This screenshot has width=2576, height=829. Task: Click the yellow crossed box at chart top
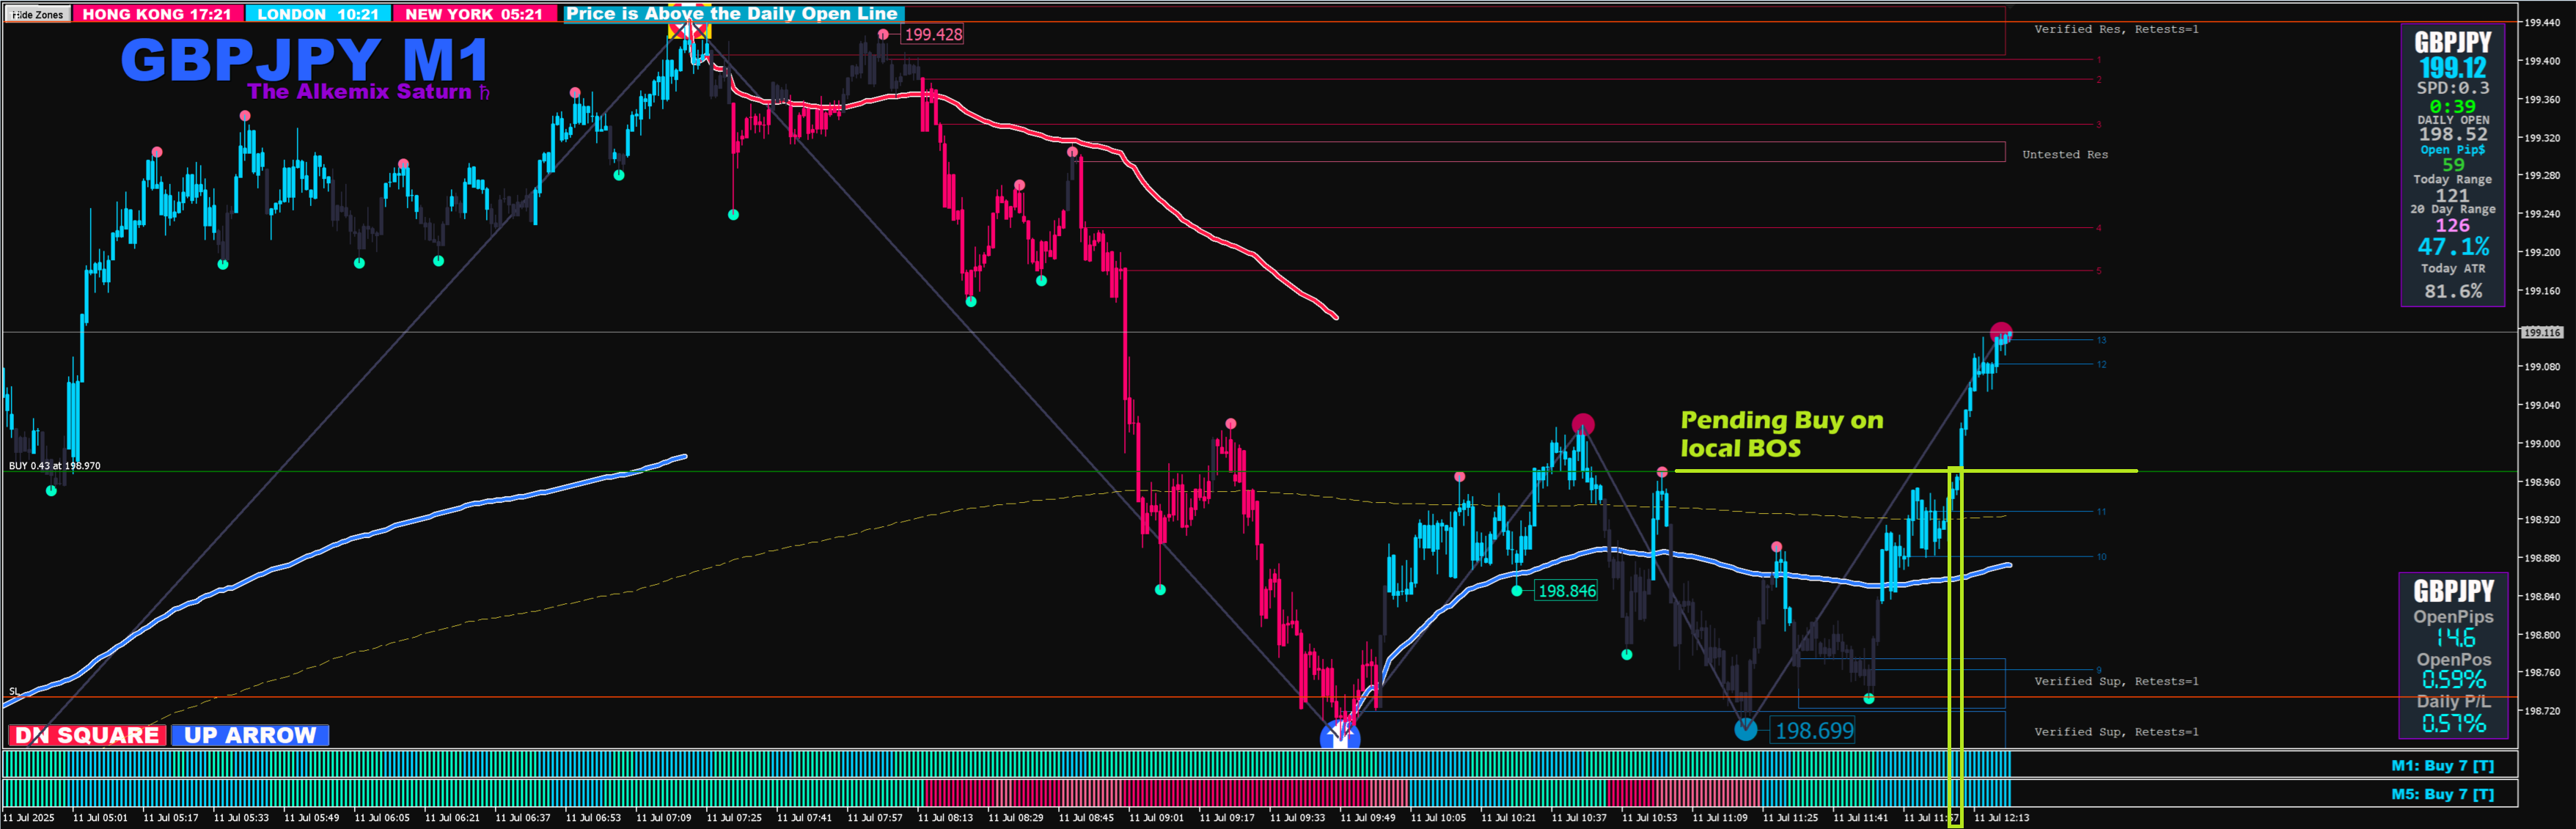[689, 30]
